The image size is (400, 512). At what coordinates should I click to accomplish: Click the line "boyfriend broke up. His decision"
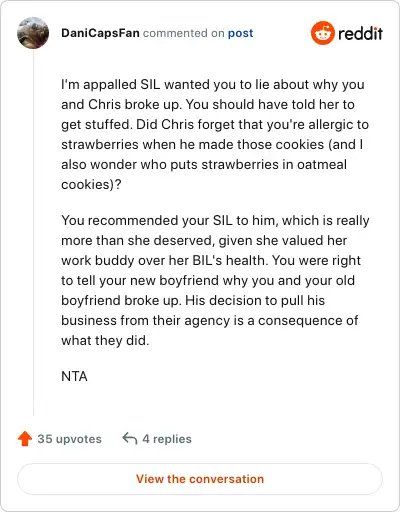click(x=193, y=301)
